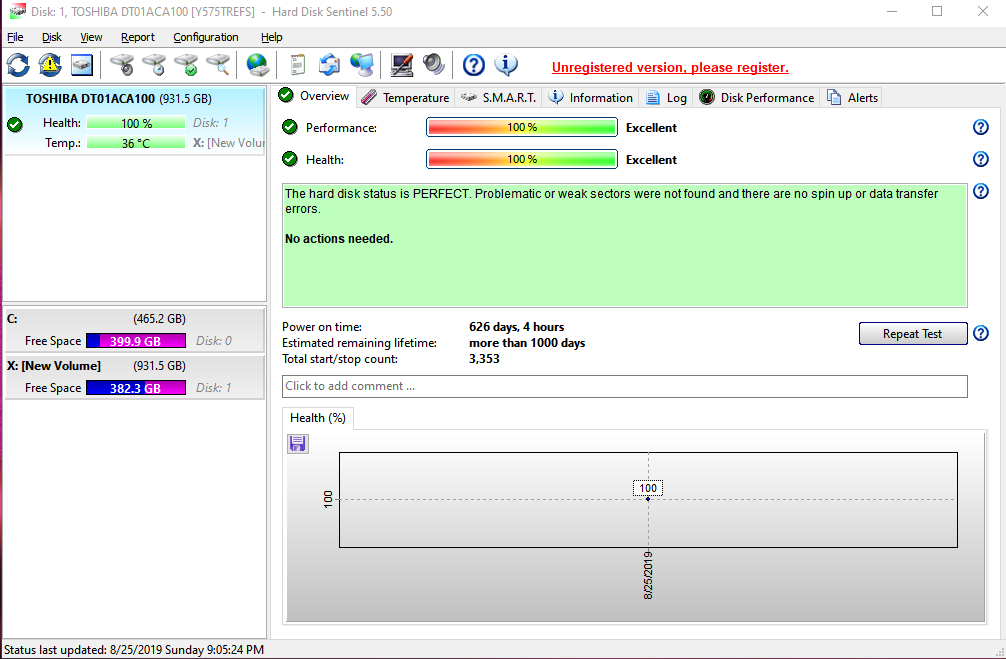
Task: Click the speaker sound toolbar icon
Action: [x=434, y=65]
